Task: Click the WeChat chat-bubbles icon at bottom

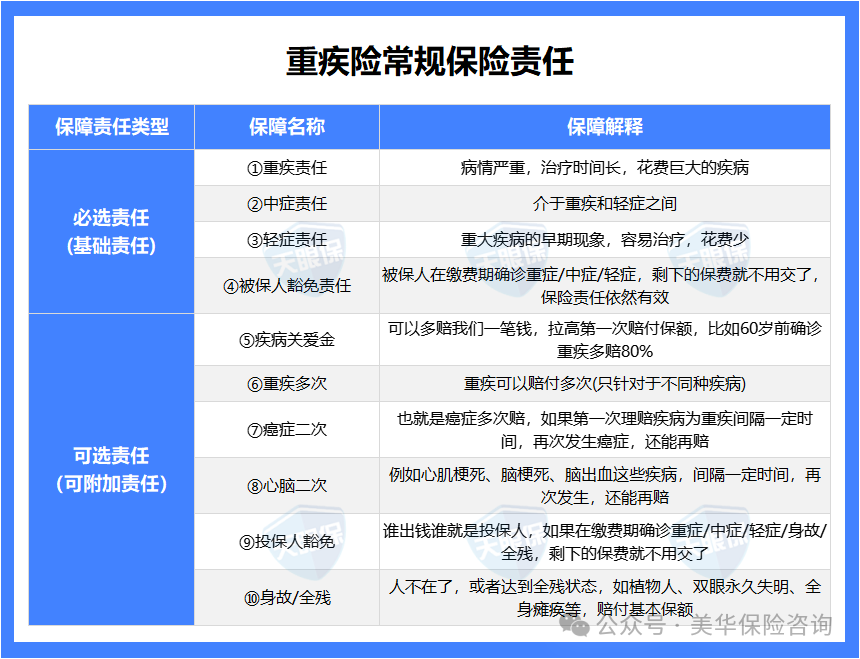Action: 572,631
